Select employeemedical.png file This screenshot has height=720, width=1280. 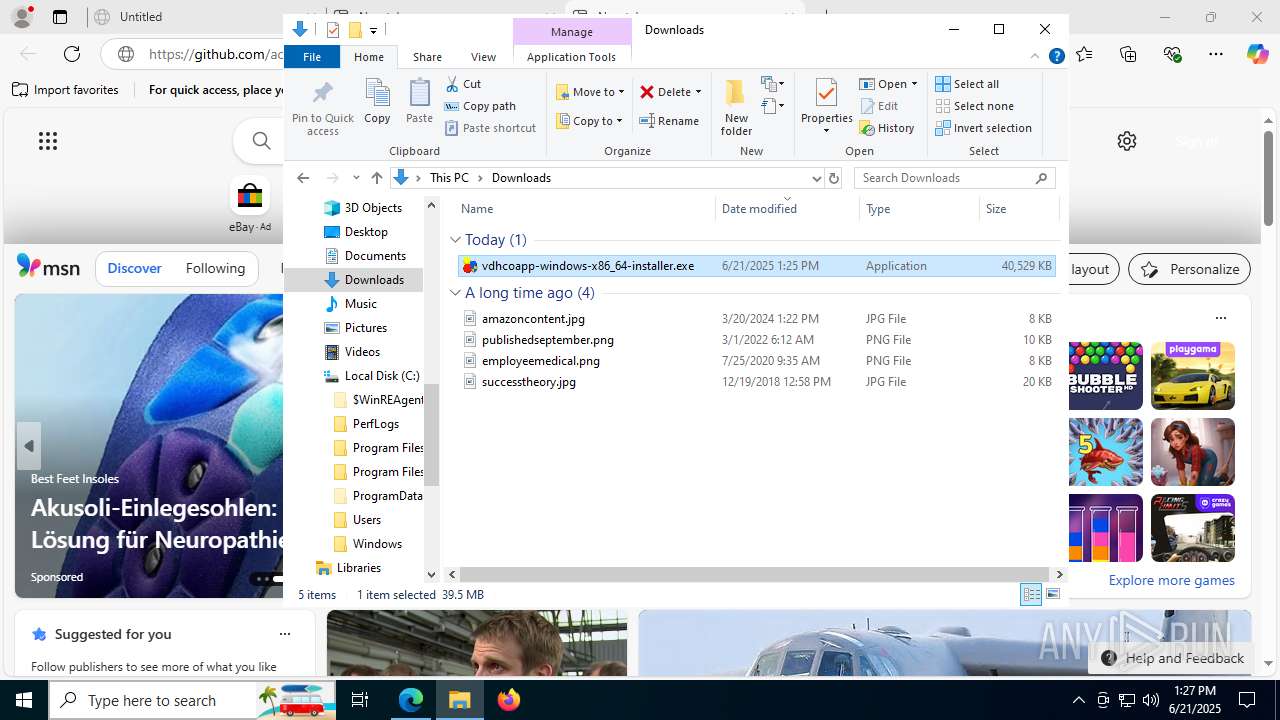click(540, 361)
